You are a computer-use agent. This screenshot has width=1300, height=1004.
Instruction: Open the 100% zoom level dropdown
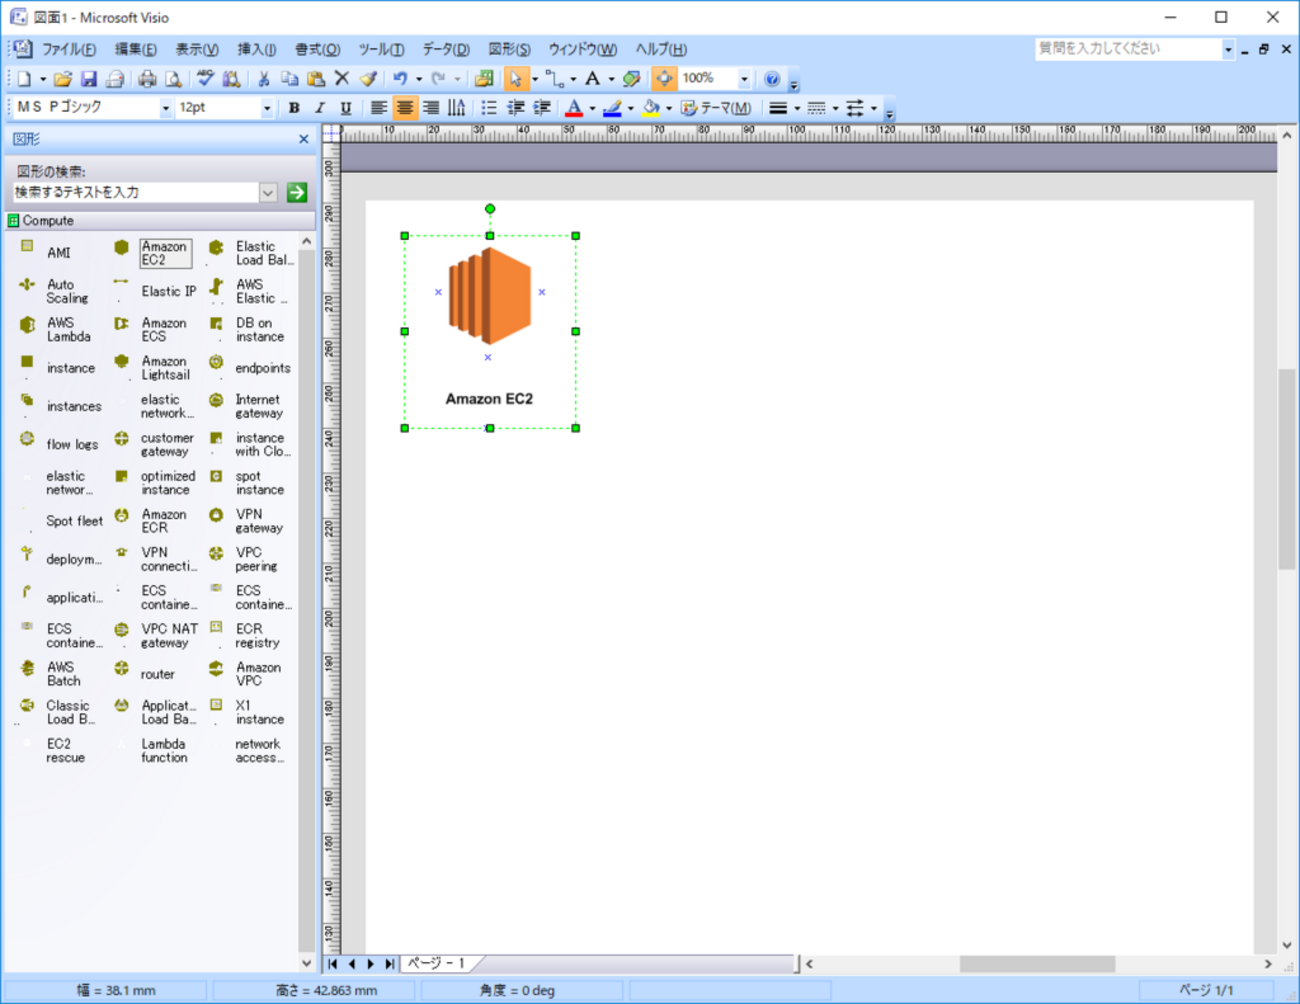coord(744,79)
